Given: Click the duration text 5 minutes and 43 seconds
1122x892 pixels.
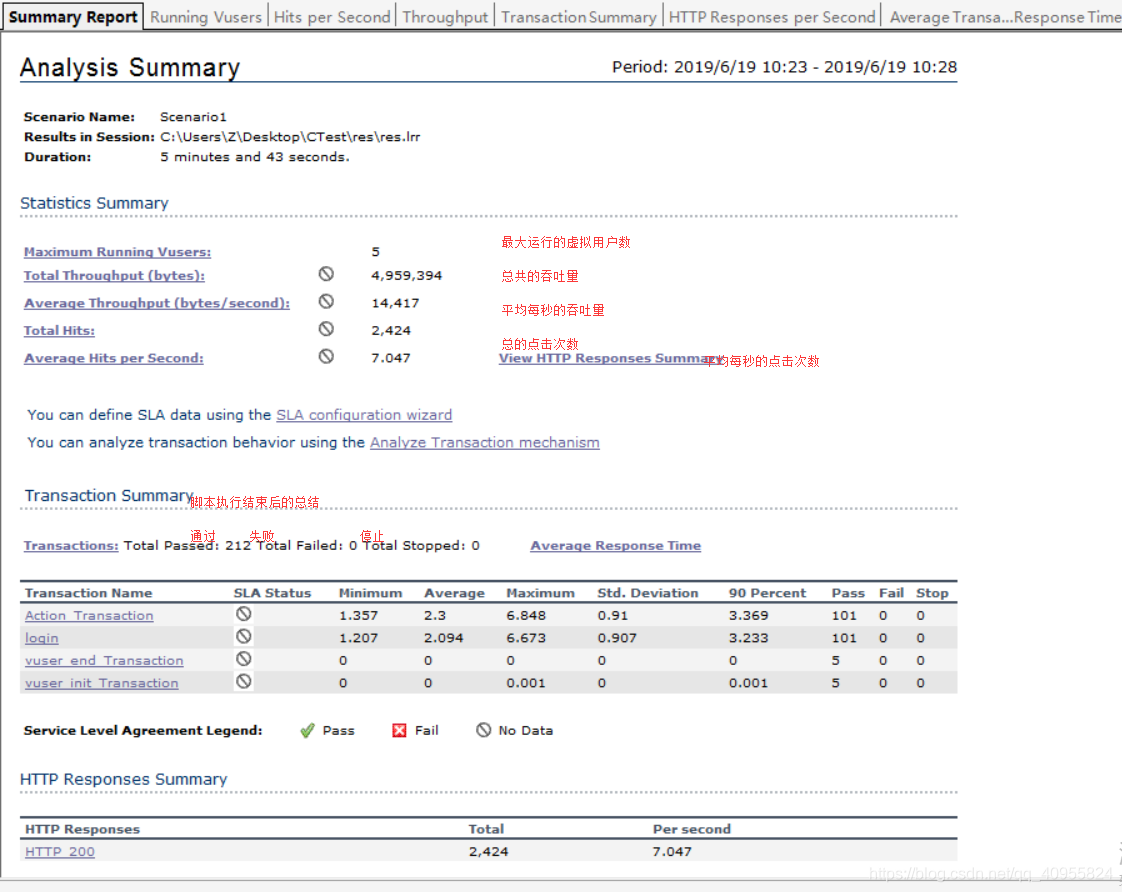Looking at the screenshot, I should tap(255, 157).
